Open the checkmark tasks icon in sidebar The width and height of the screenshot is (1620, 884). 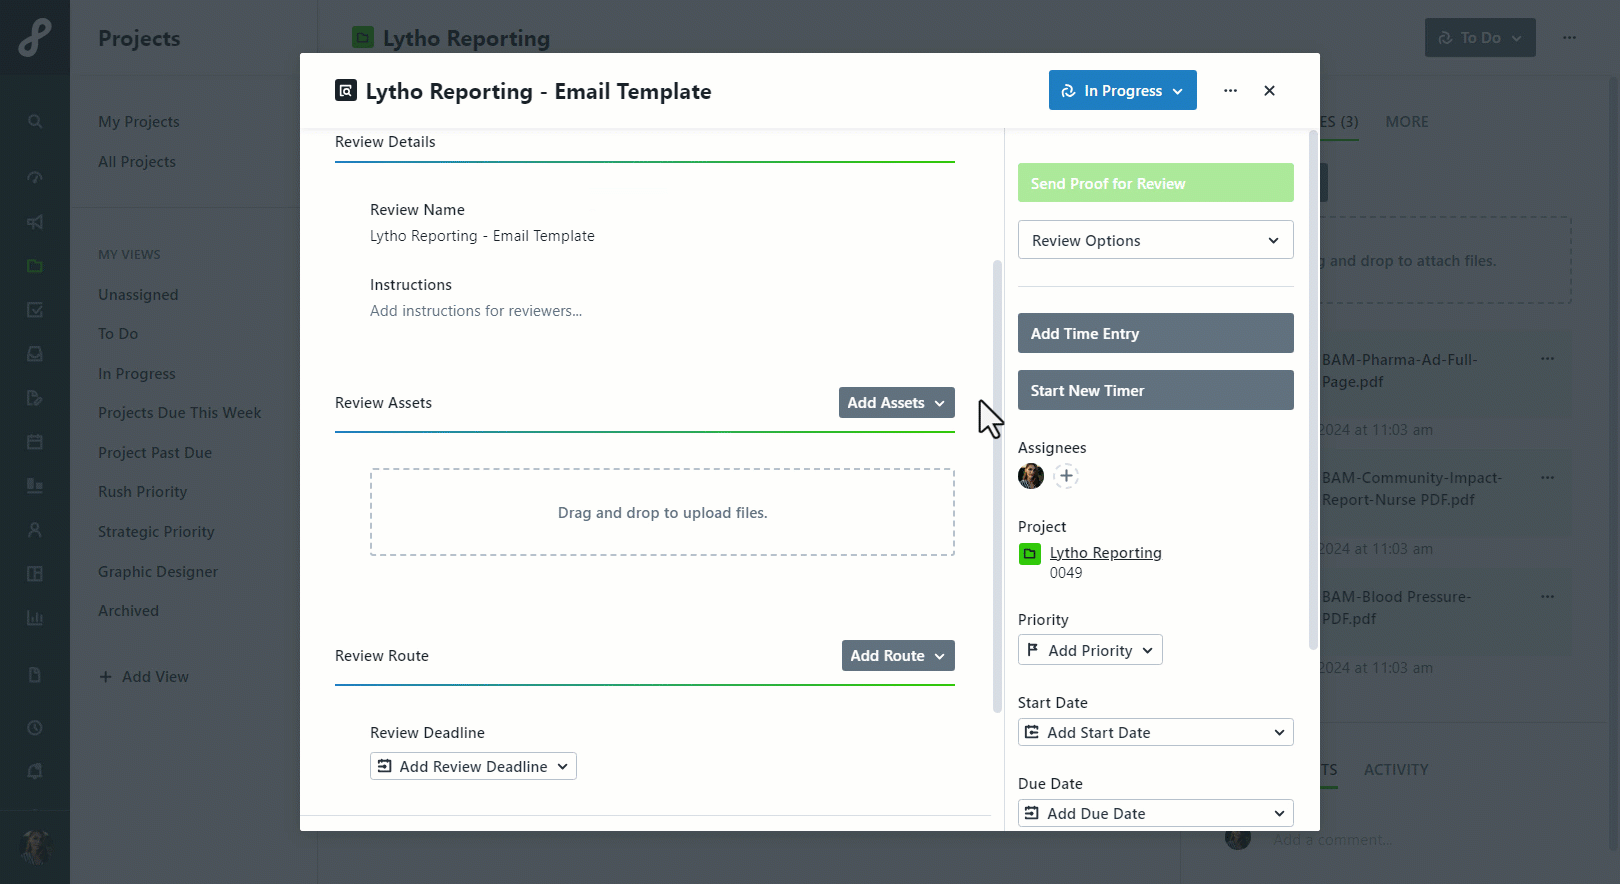pos(35,310)
